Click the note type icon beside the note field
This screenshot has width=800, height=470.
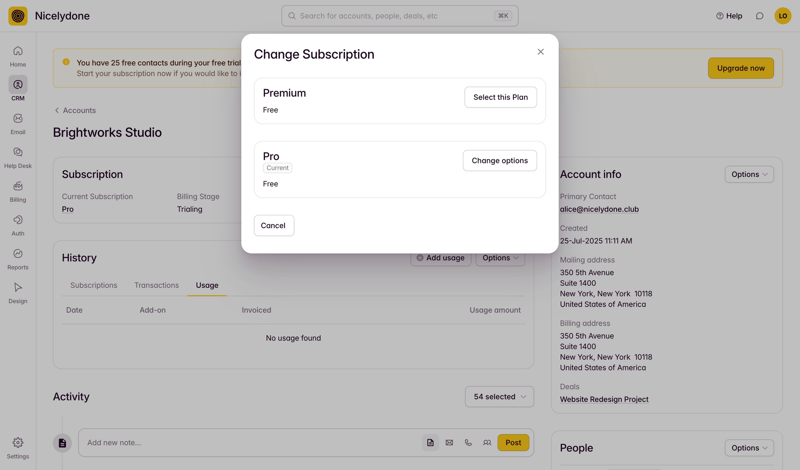point(62,442)
